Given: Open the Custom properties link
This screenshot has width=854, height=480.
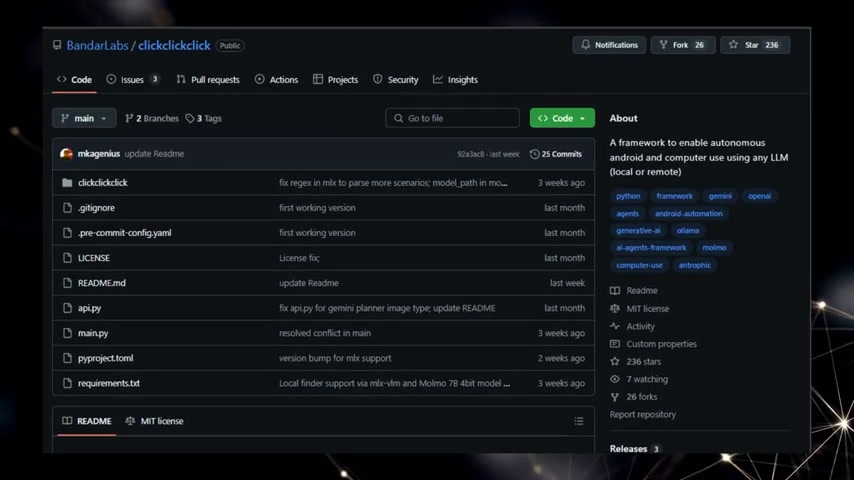Looking at the screenshot, I should coord(654,344).
